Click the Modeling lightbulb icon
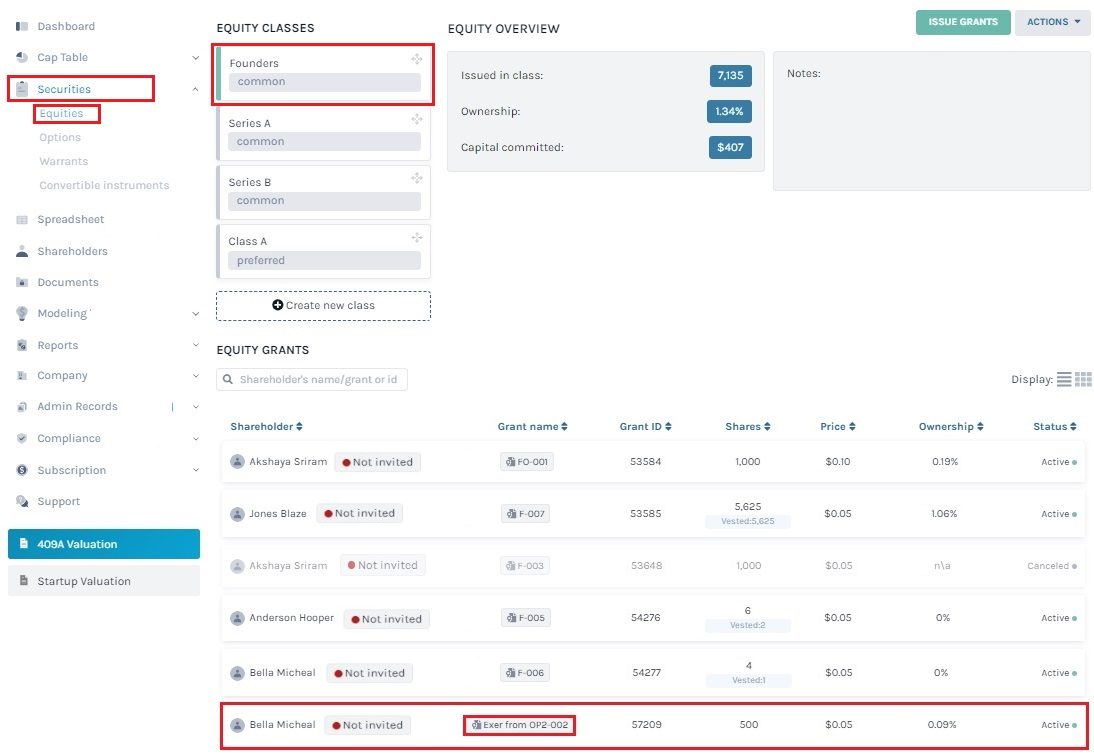Screen dimensions: 1094x755 (22, 313)
